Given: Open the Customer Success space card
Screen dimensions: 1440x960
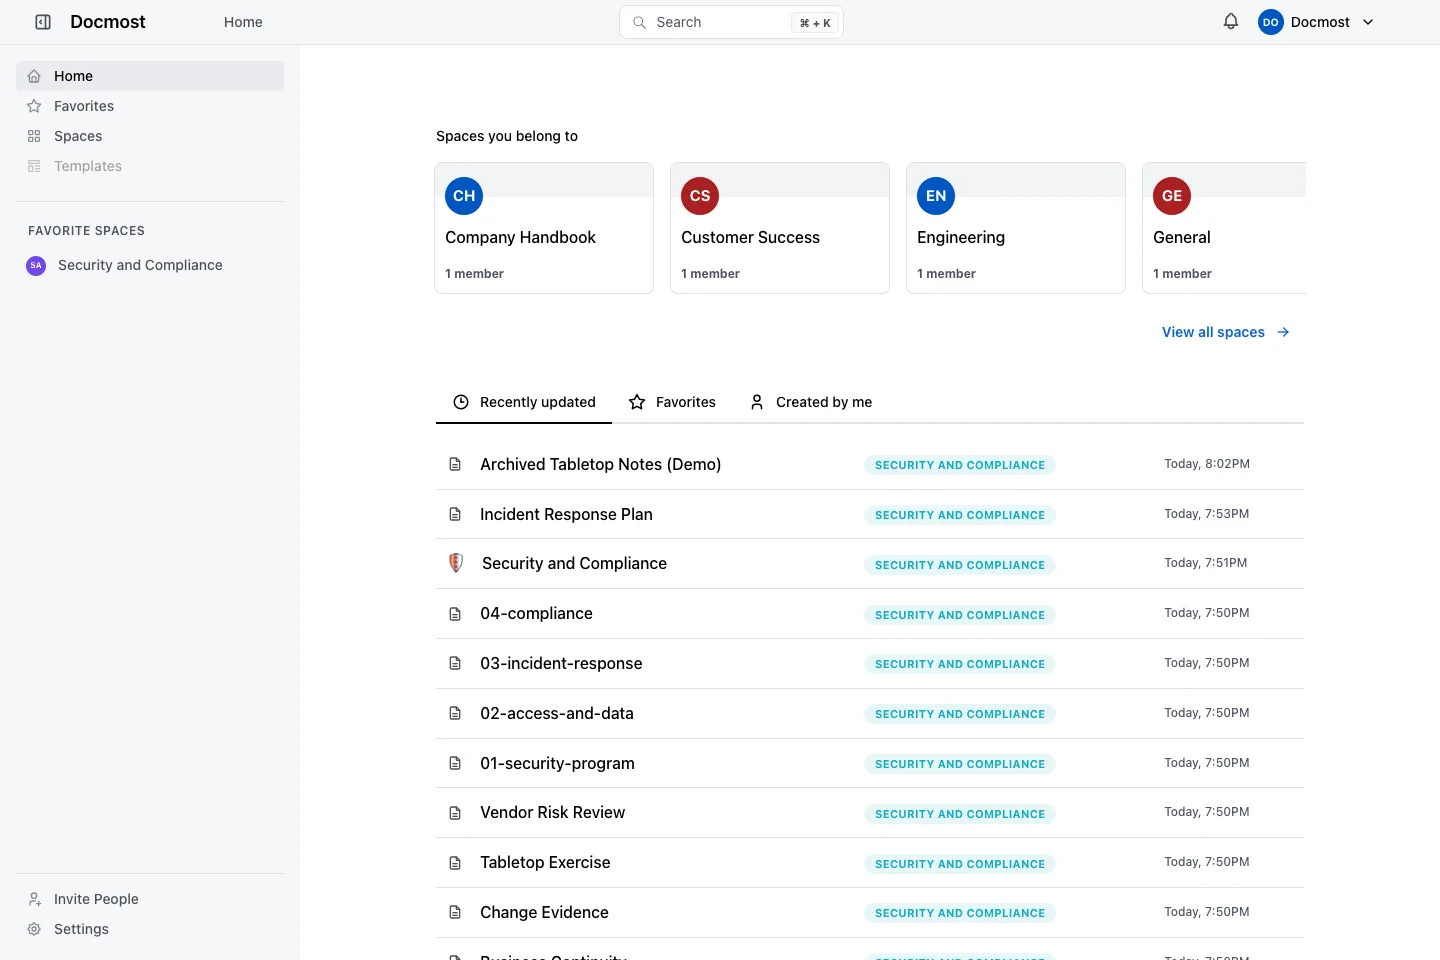Looking at the screenshot, I should [780, 228].
